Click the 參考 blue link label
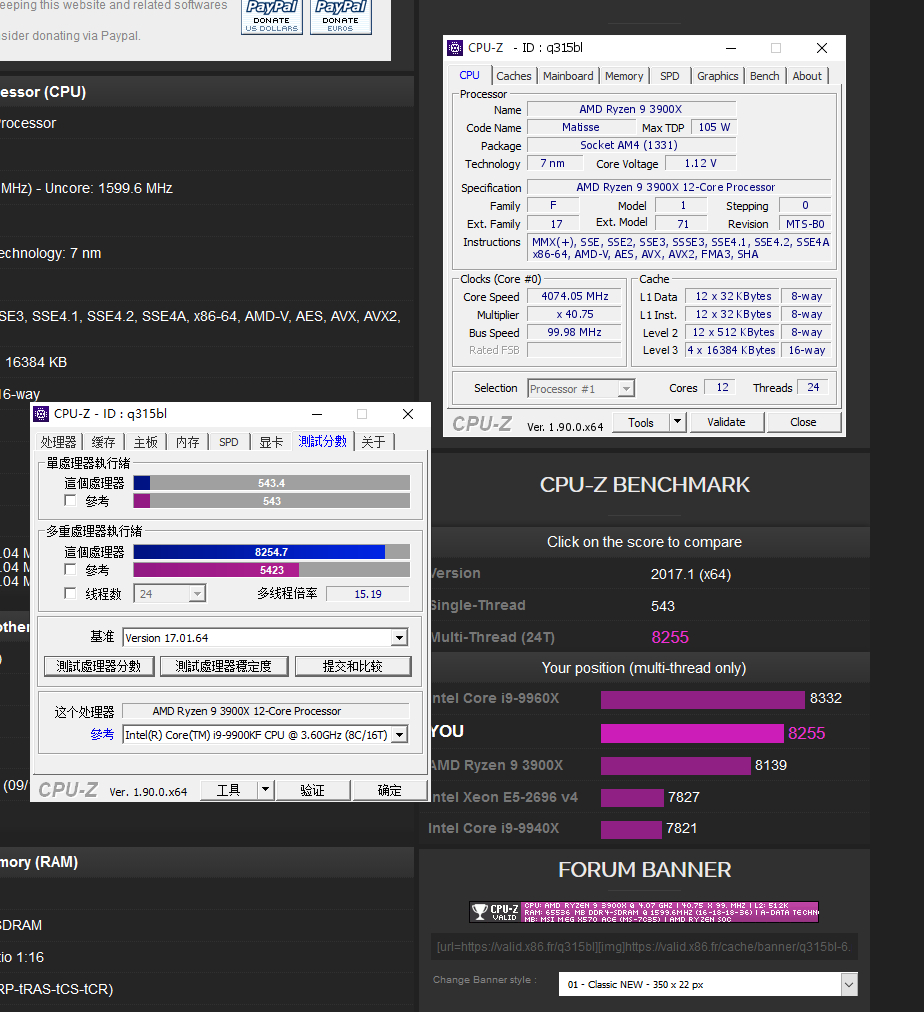 tap(102, 734)
